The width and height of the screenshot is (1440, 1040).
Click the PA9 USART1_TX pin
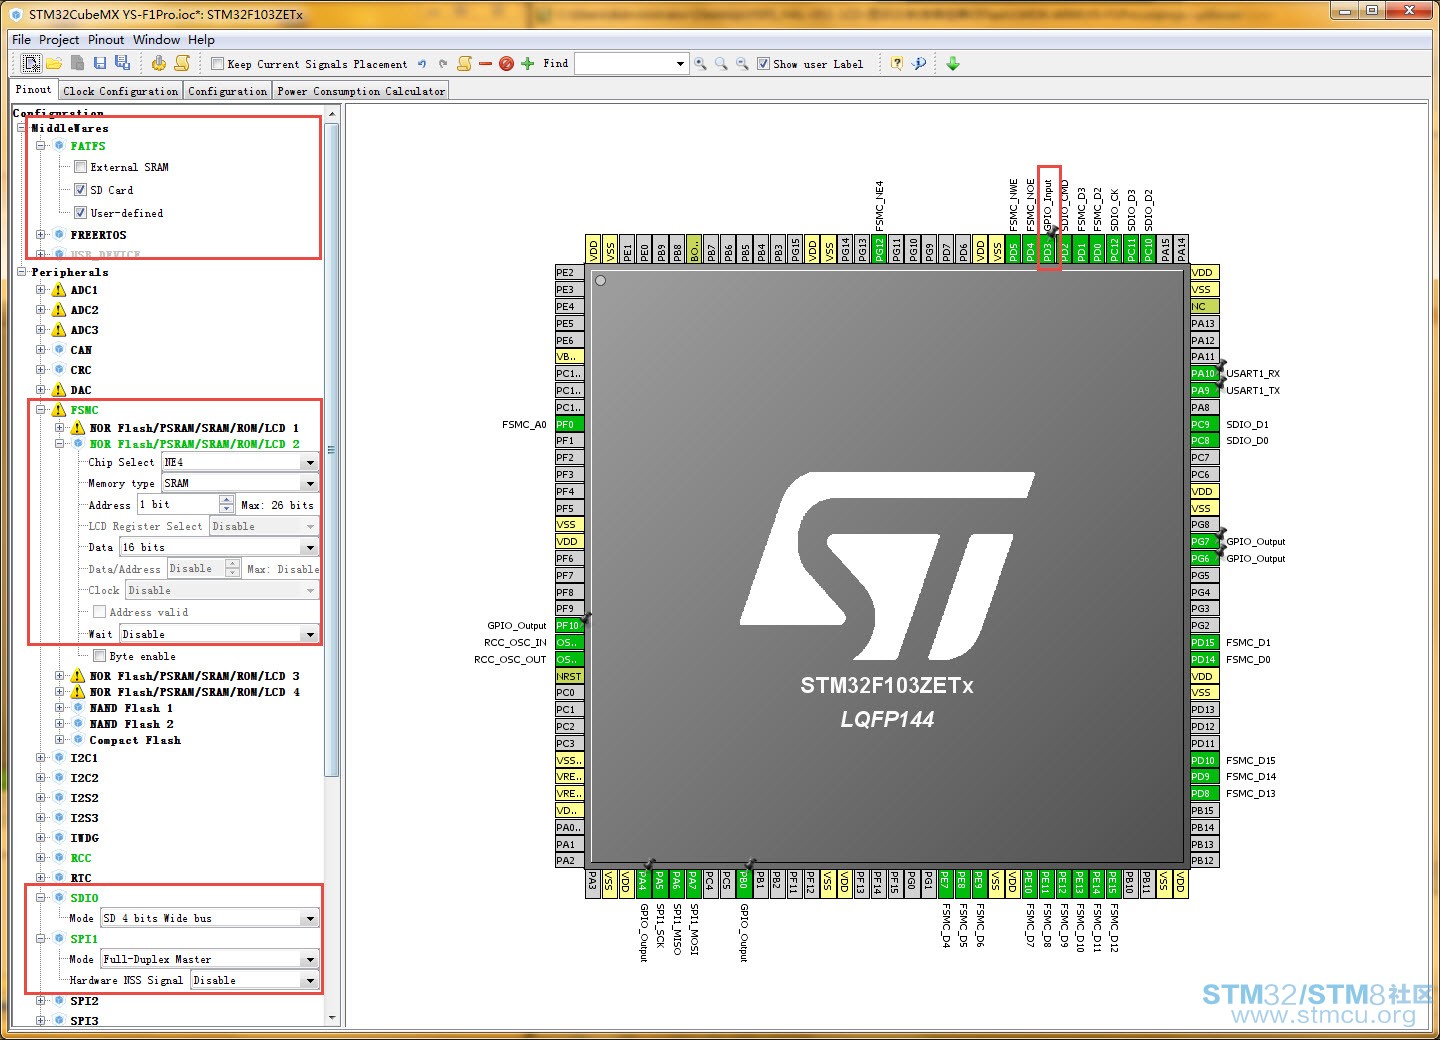point(1203,390)
